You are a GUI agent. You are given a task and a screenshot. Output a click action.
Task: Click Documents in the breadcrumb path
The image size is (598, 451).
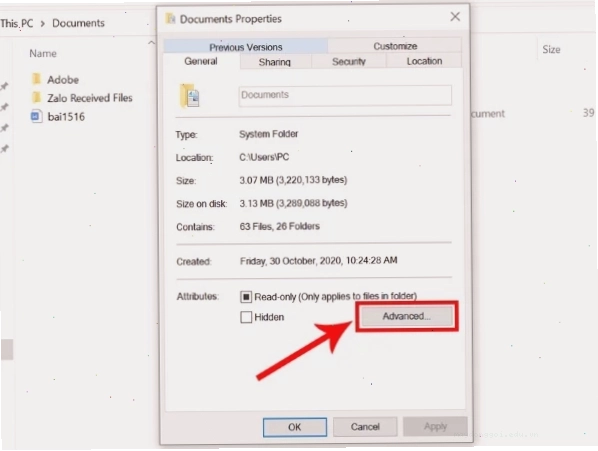click(78, 23)
